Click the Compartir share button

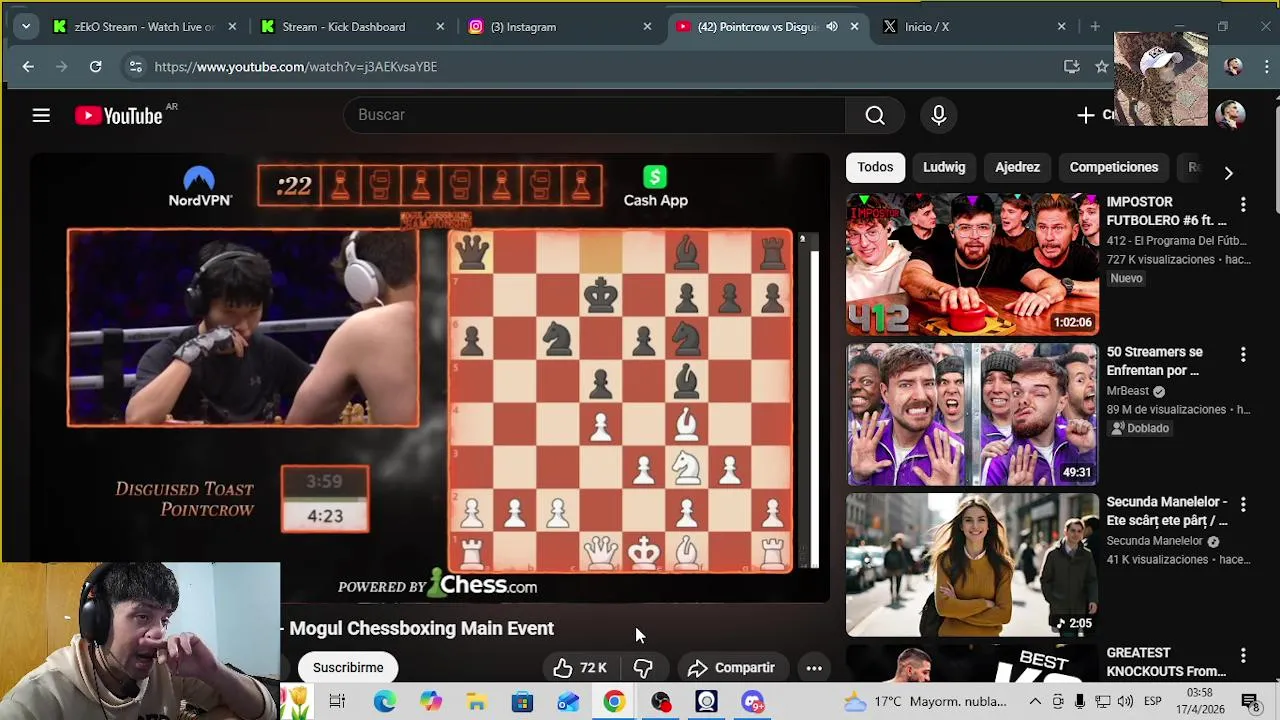731,668
